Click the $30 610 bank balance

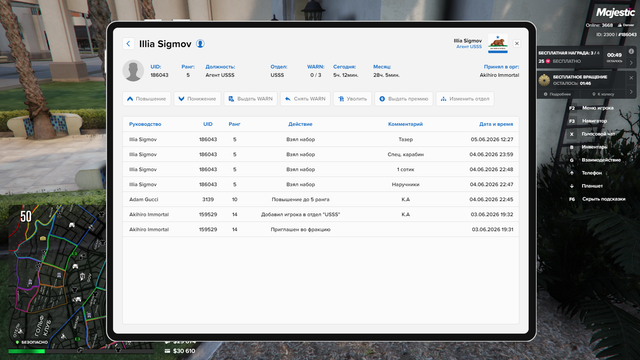pyautogui.click(x=180, y=351)
